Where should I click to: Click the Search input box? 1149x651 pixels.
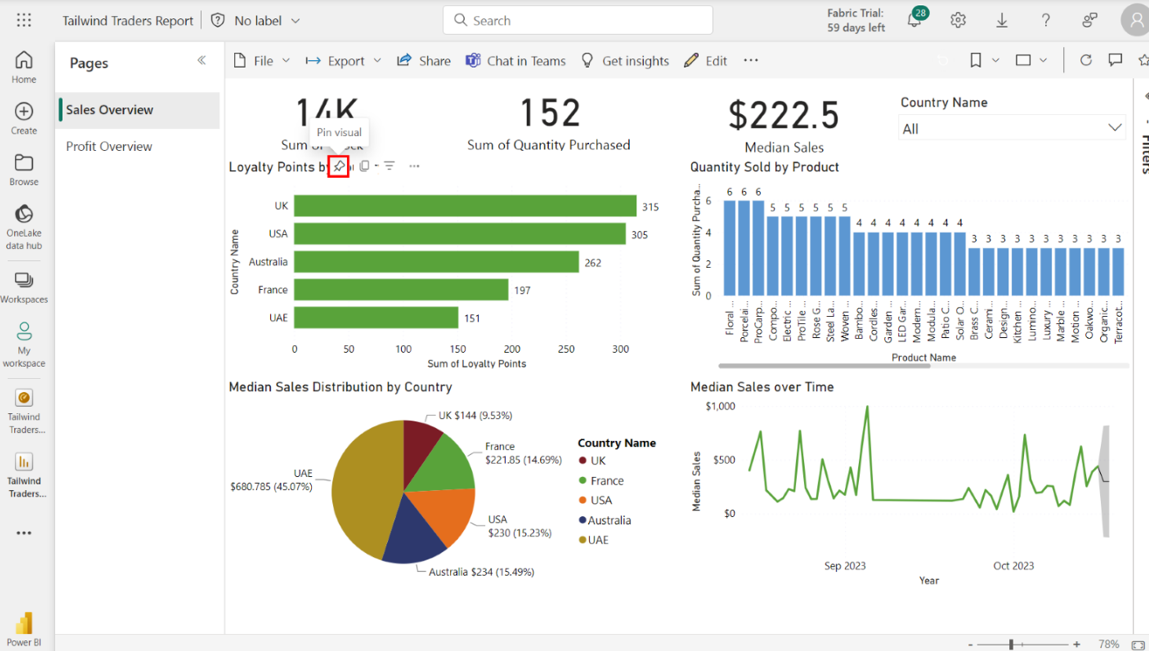(x=578, y=20)
